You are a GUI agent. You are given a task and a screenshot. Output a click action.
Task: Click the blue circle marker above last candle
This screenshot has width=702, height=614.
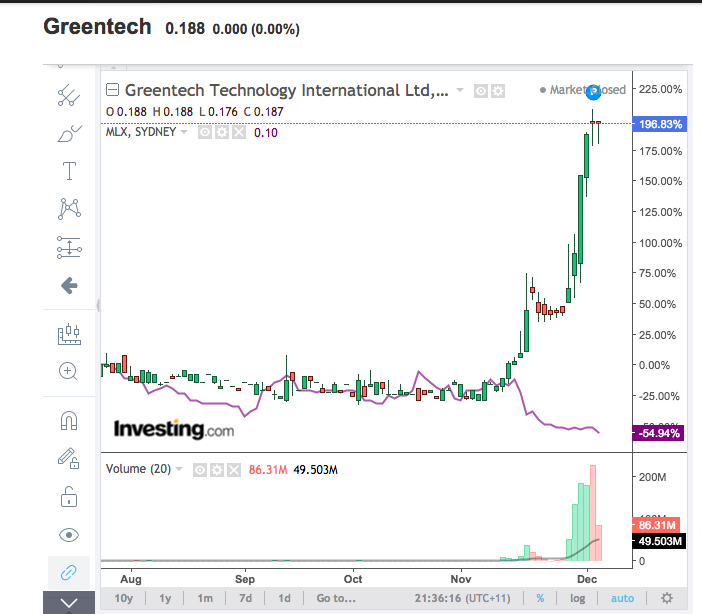tap(593, 92)
